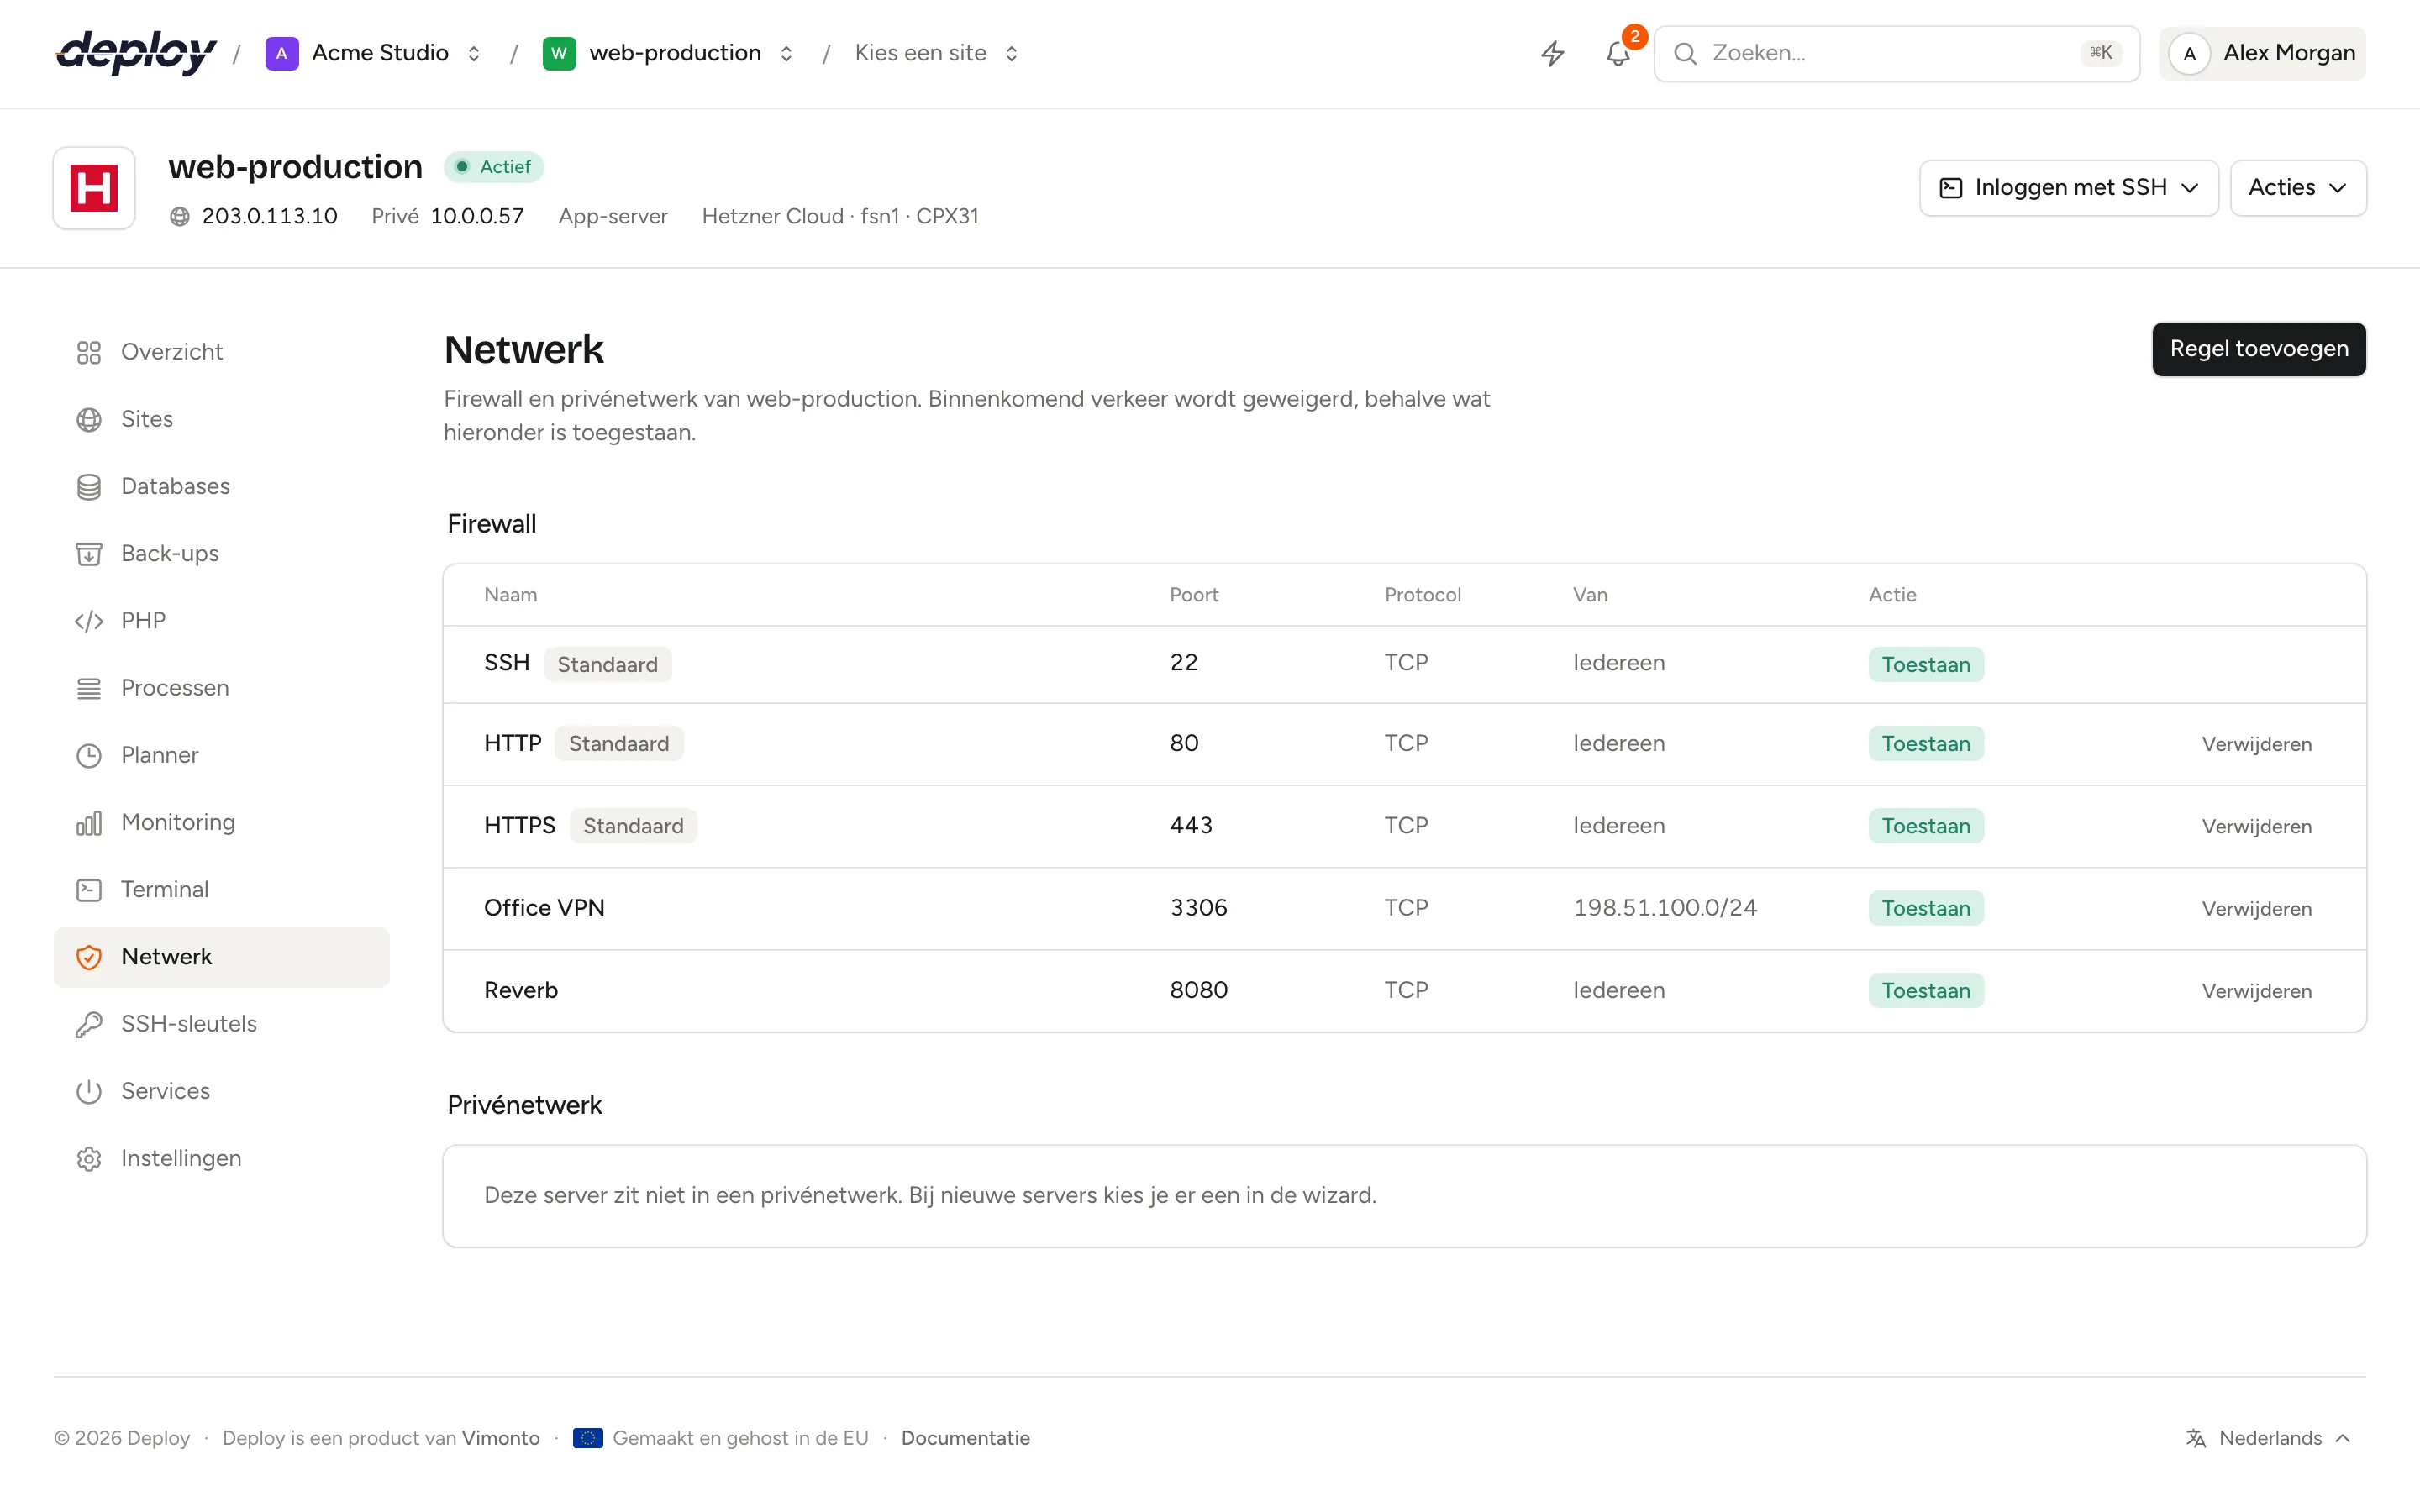
Task: Remove the HTTPS firewall rule
Action: [x=2256, y=826]
